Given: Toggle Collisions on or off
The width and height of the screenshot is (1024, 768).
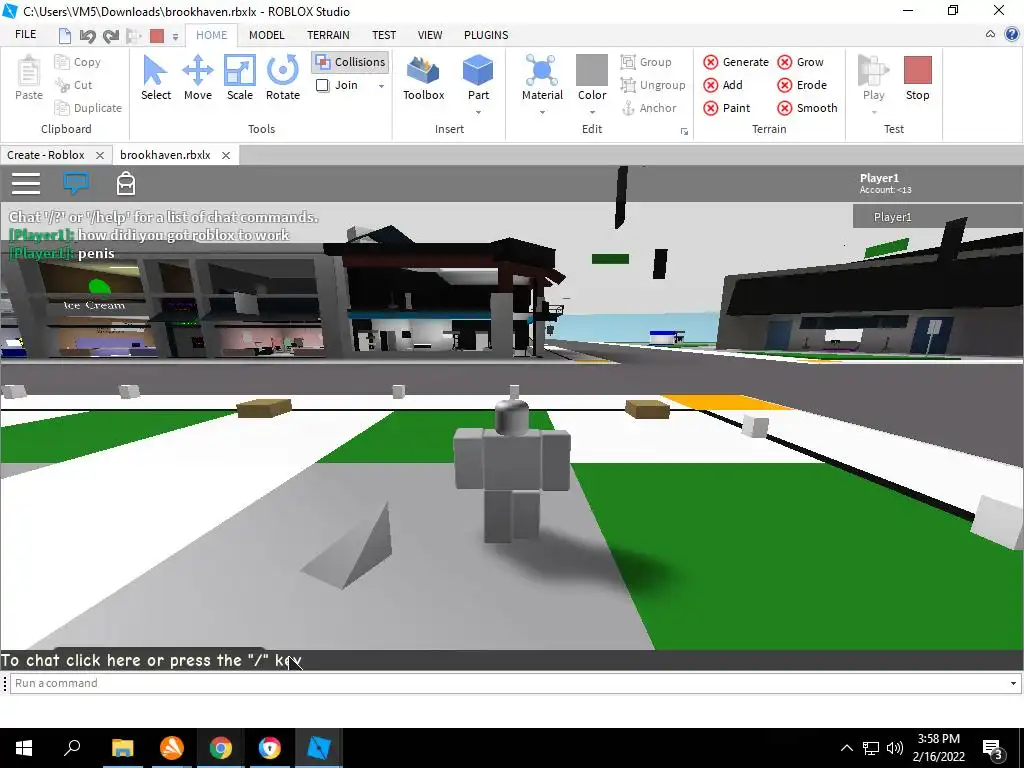Looking at the screenshot, I should [x=350, y=62].
